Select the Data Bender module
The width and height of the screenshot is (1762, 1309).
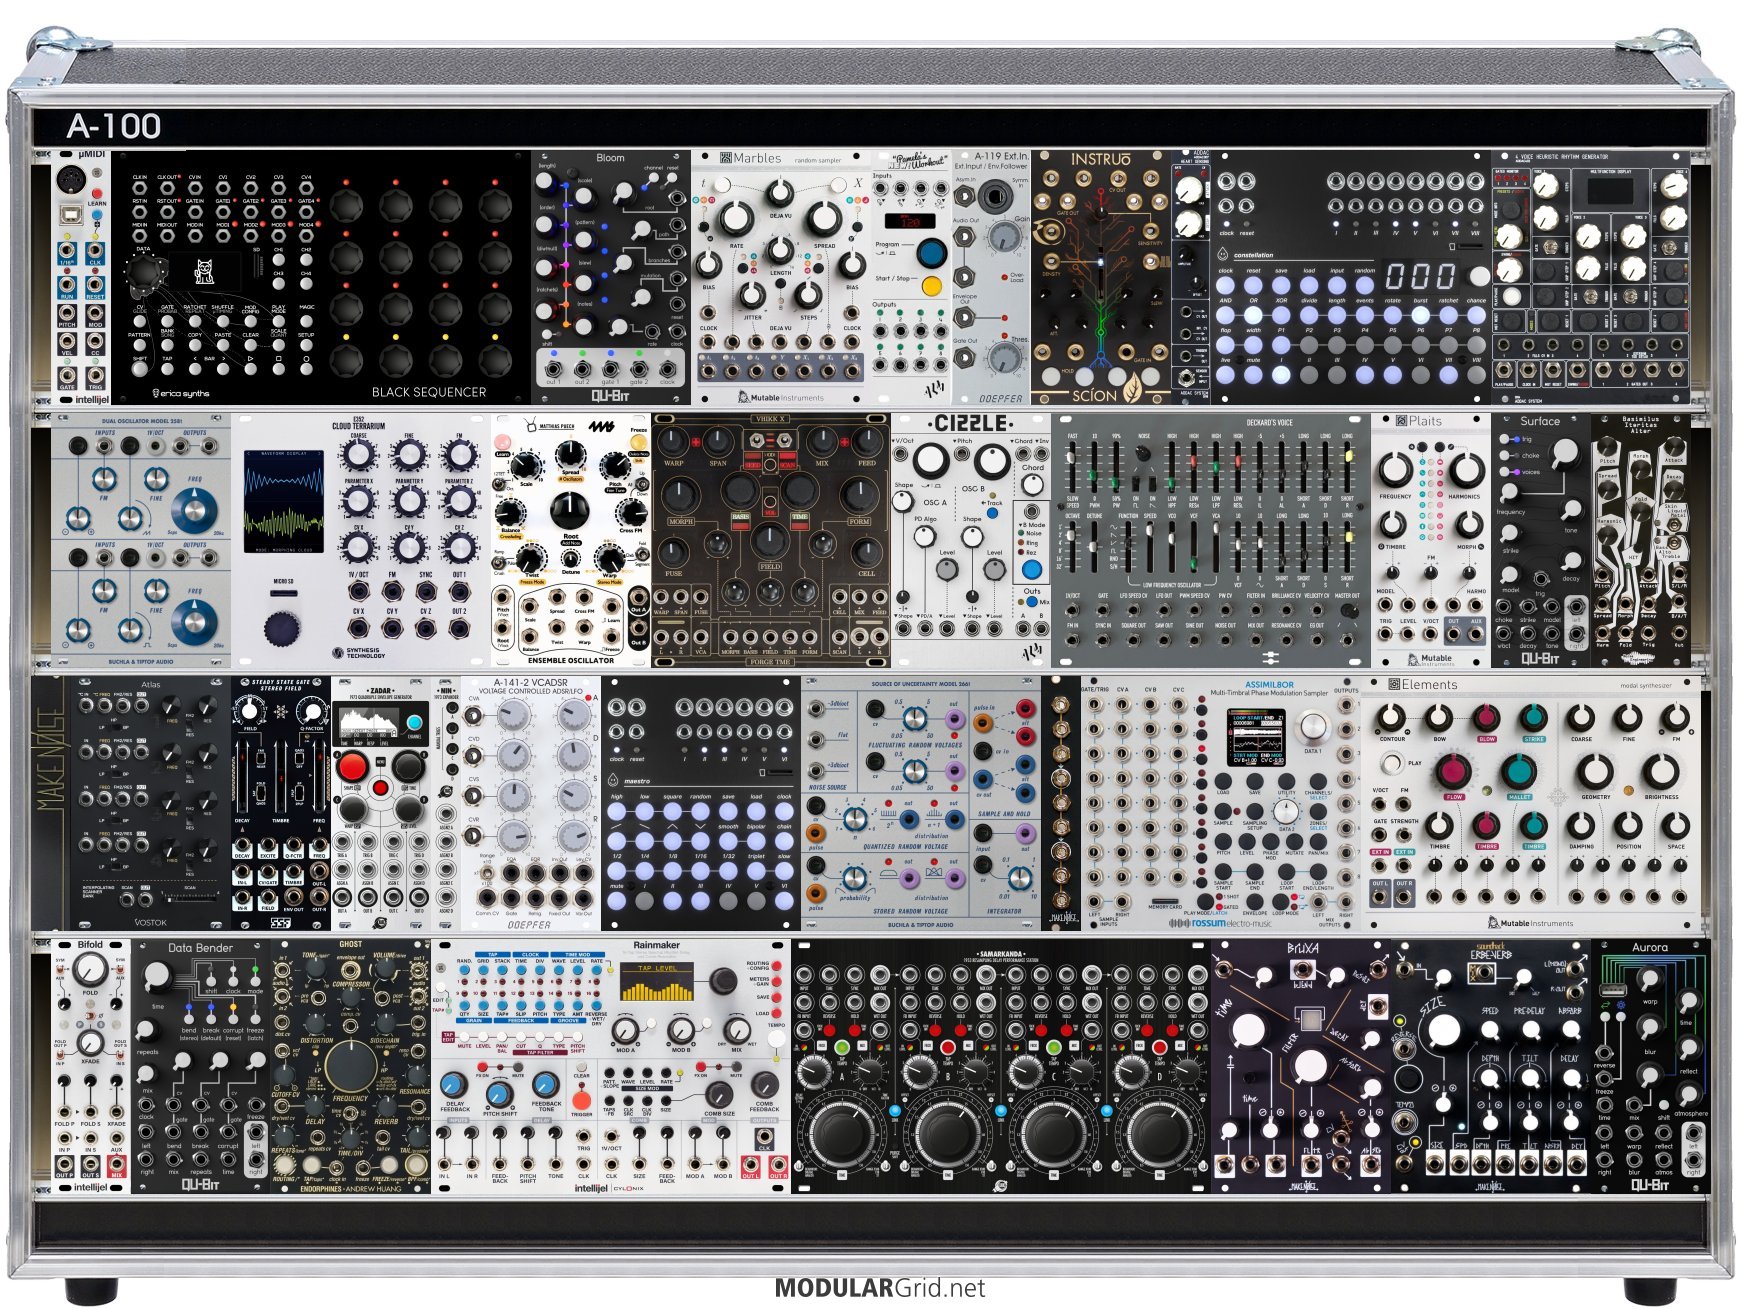200,1067
